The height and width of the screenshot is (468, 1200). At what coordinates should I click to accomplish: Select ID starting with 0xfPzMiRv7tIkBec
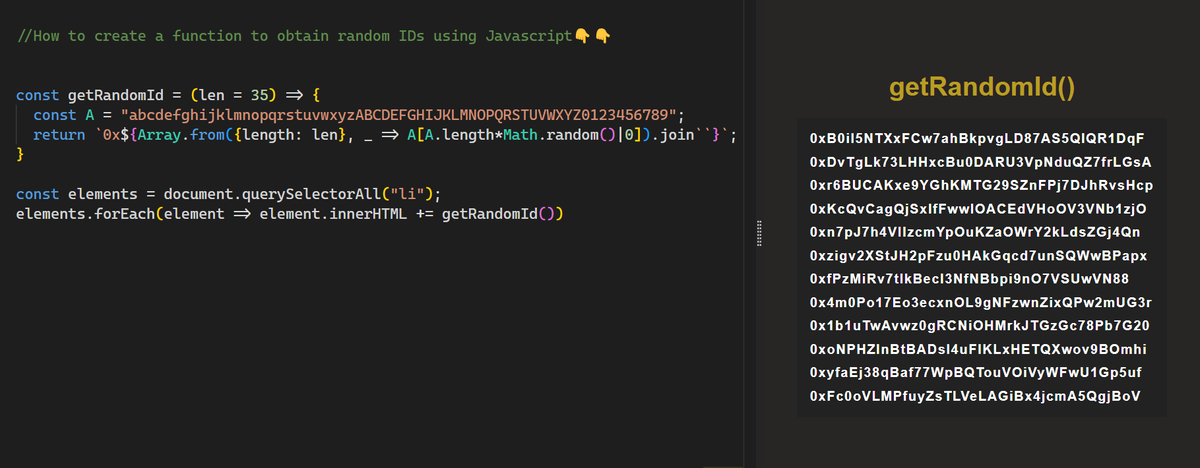click(x=969, y=278)
